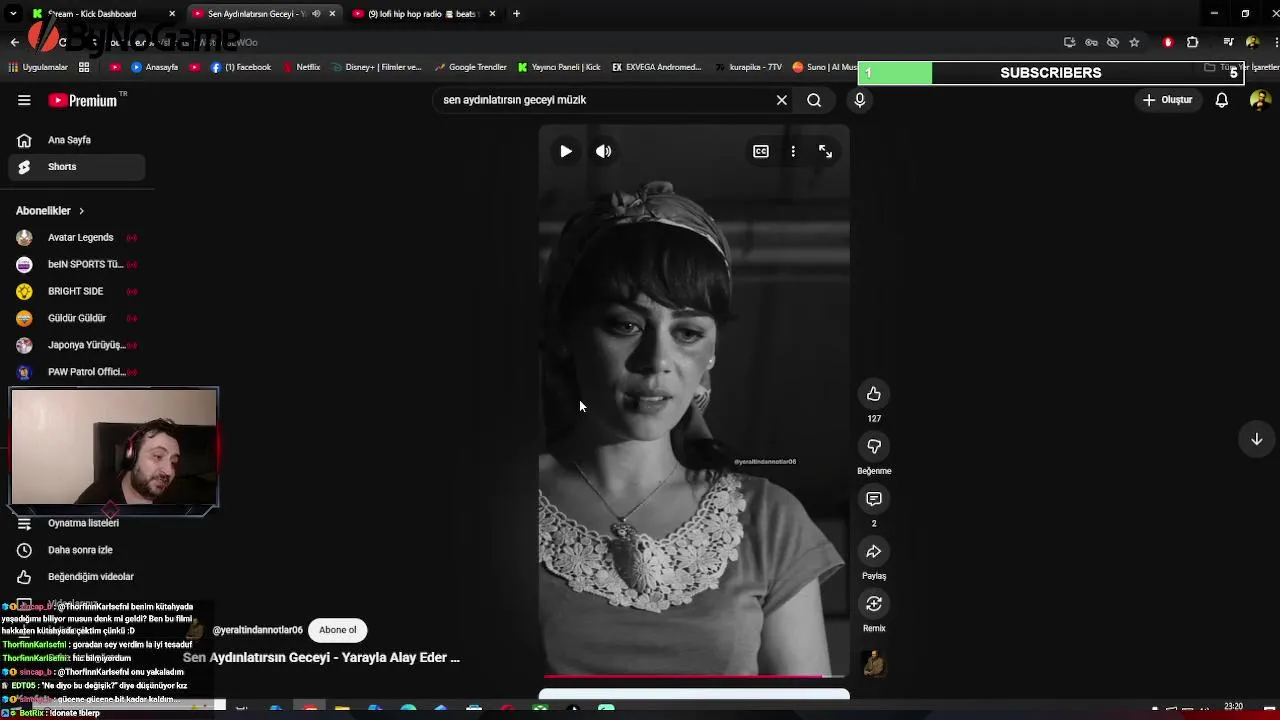Start voice search with the microphone icon

click(859, 100)
